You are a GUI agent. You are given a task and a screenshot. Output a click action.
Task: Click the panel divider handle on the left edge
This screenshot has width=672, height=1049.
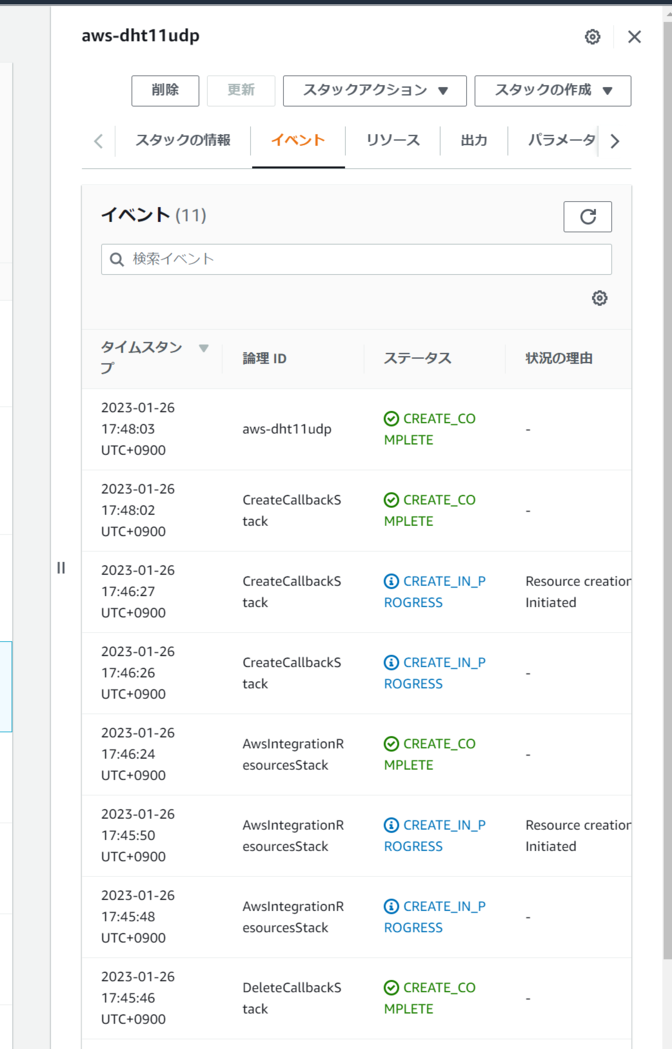pyautogui.click(x=61, y=567)
